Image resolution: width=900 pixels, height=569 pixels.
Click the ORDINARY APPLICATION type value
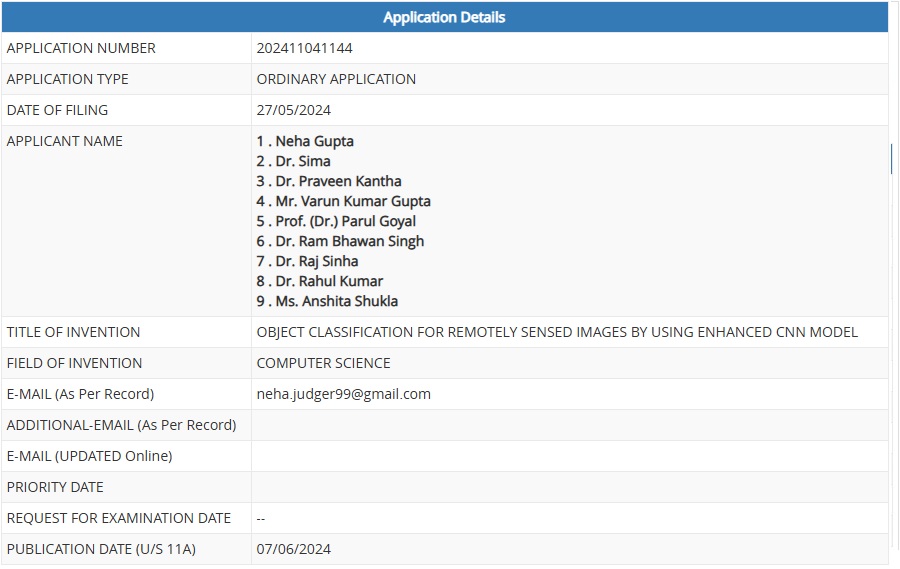[336, 79]
